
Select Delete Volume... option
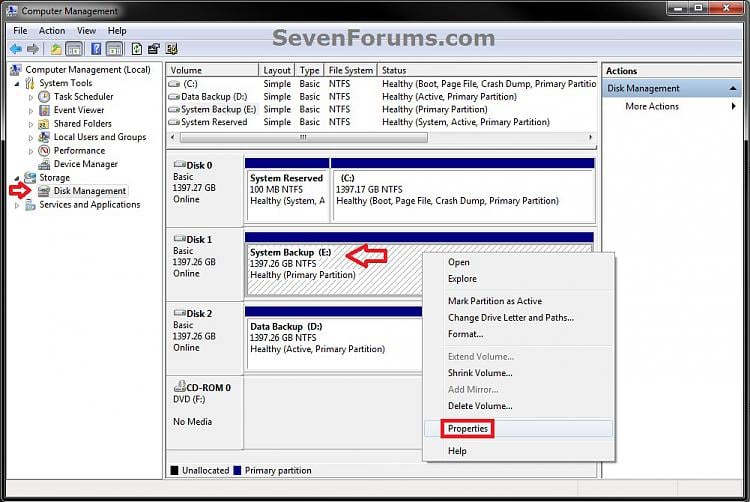tap(518, 406)
